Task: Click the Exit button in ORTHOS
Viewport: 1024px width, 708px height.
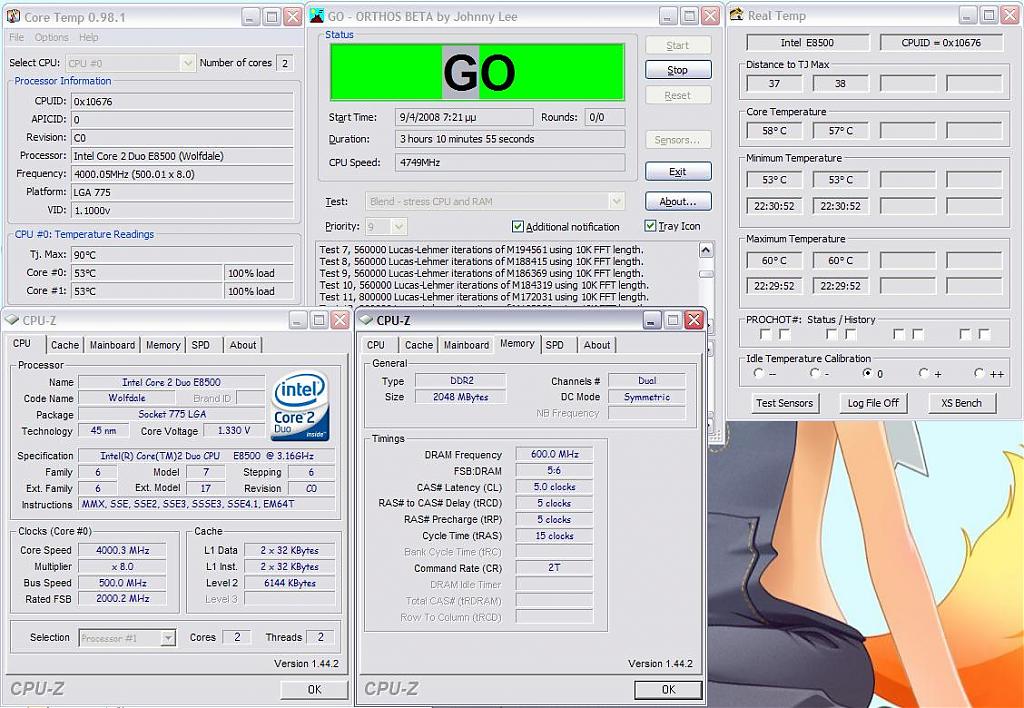Action: pyautogui.click(x=678, y=172)
